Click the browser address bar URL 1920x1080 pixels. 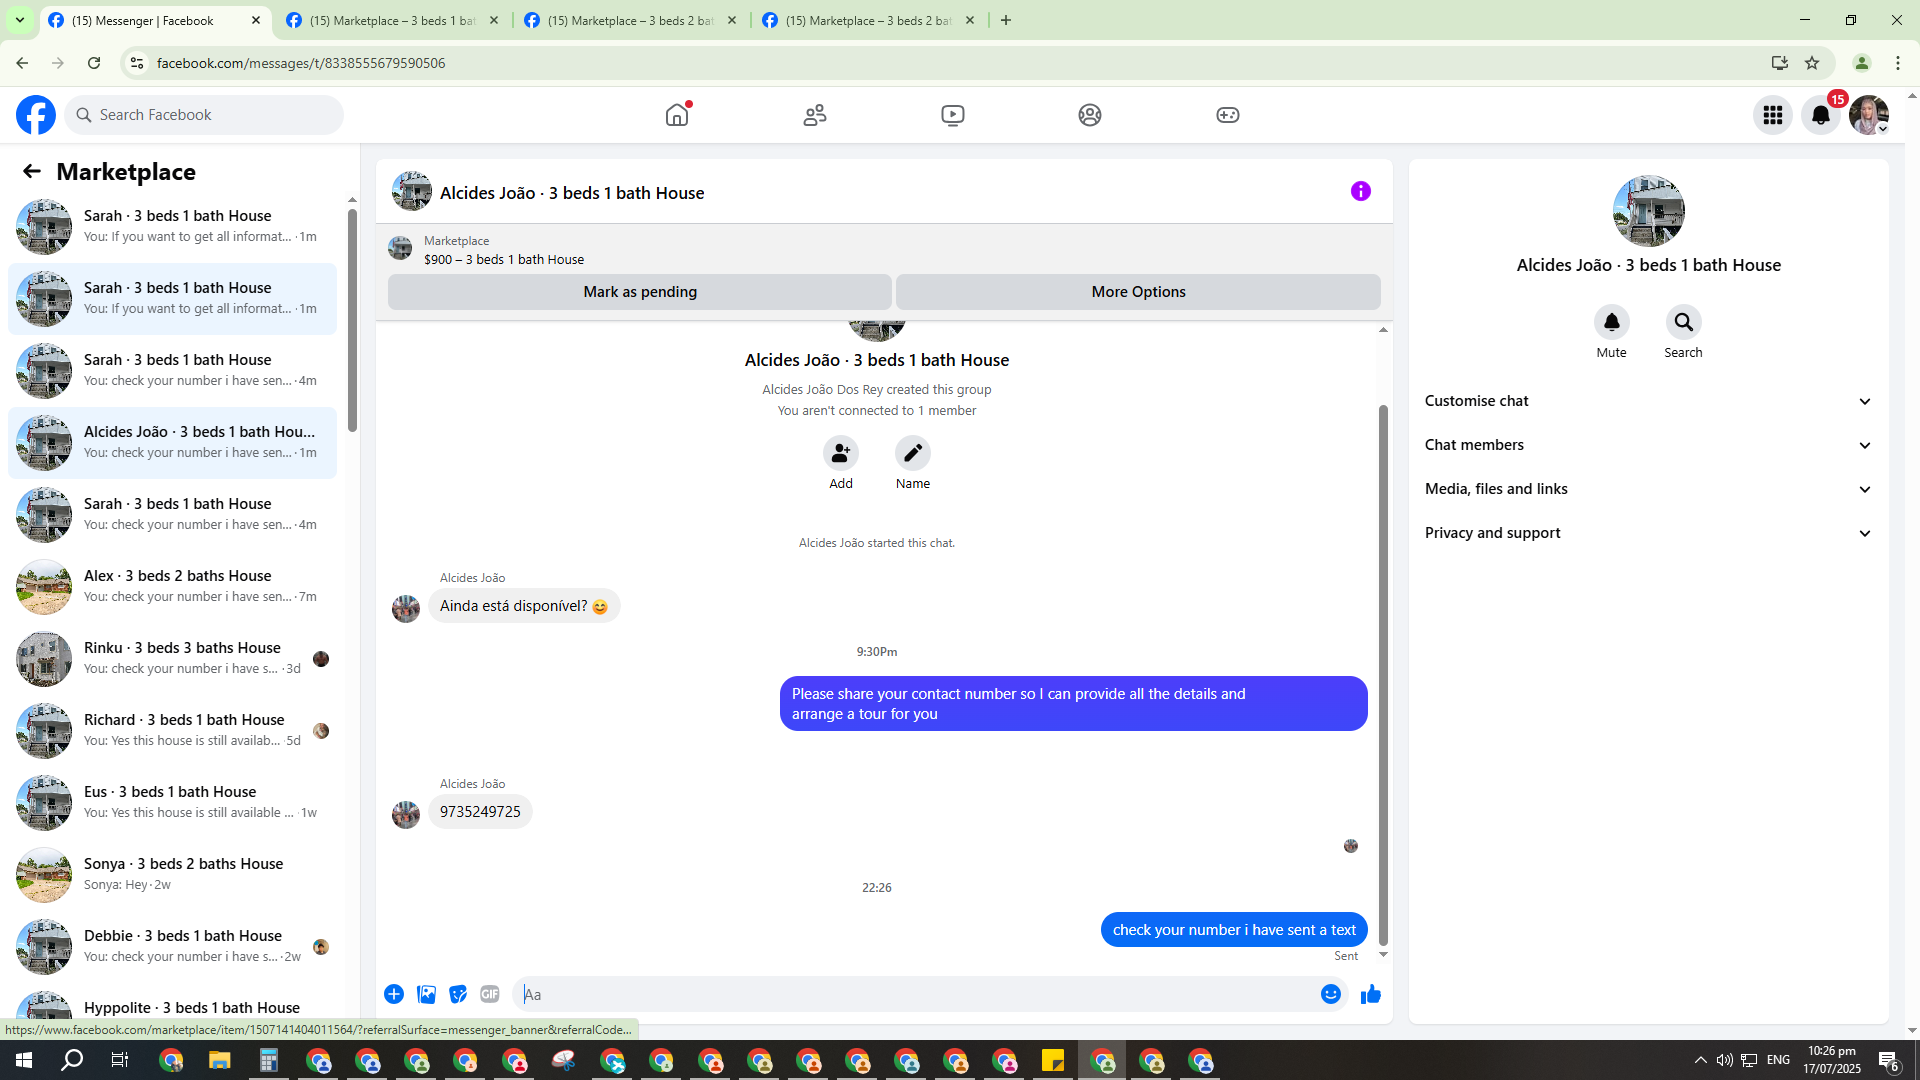pyautogui.click(x=300, y=63)
